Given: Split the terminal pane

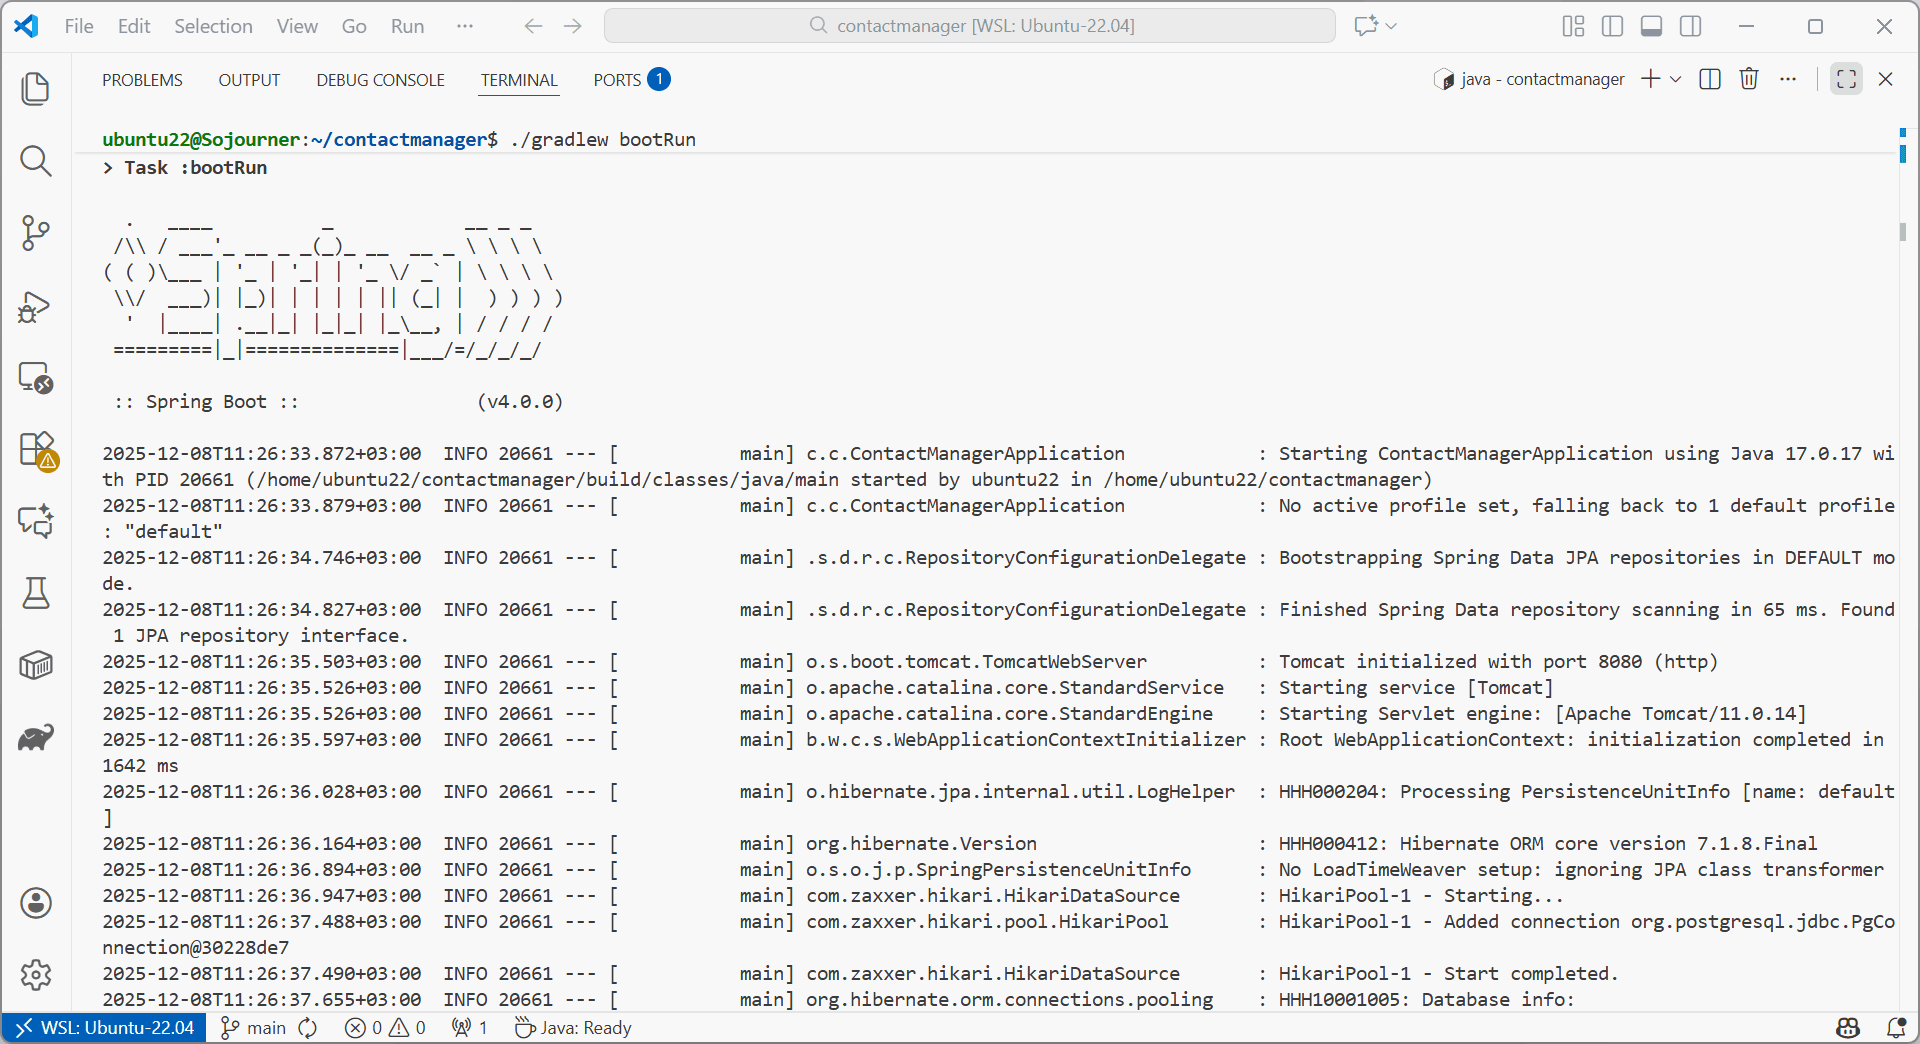Looking at the screenshot, I should (1710, 79).
